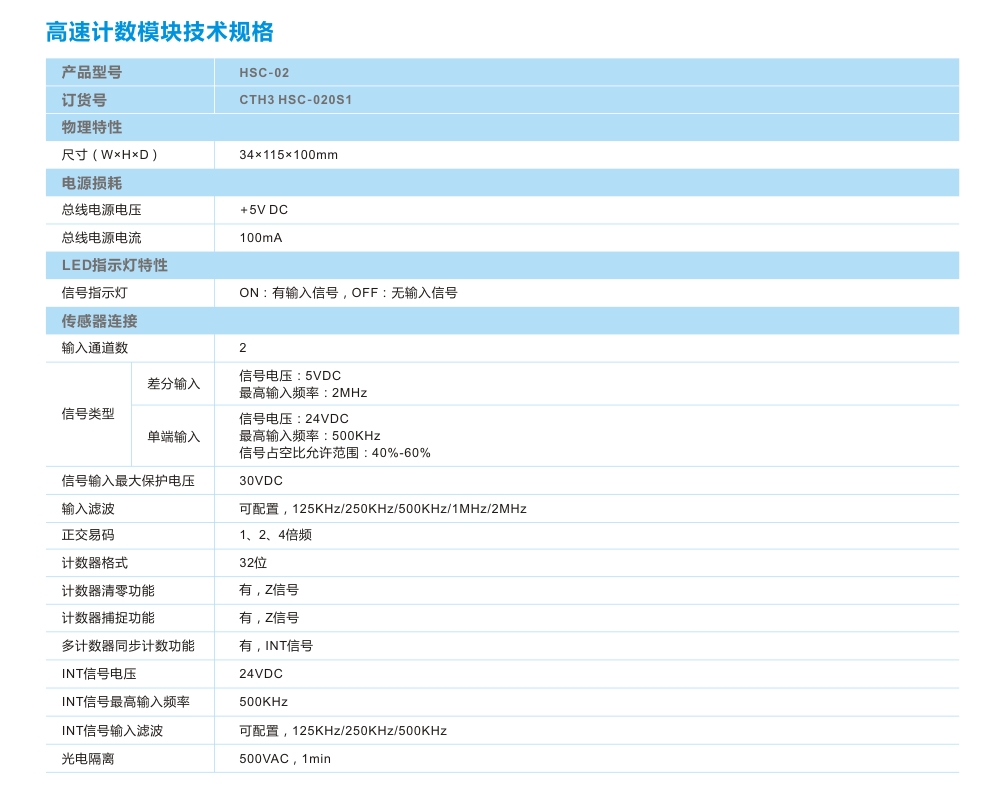The width and height of the screenshot is (999, 790).
Task: Select the 信号指示灯 row label
Action: 95,293
